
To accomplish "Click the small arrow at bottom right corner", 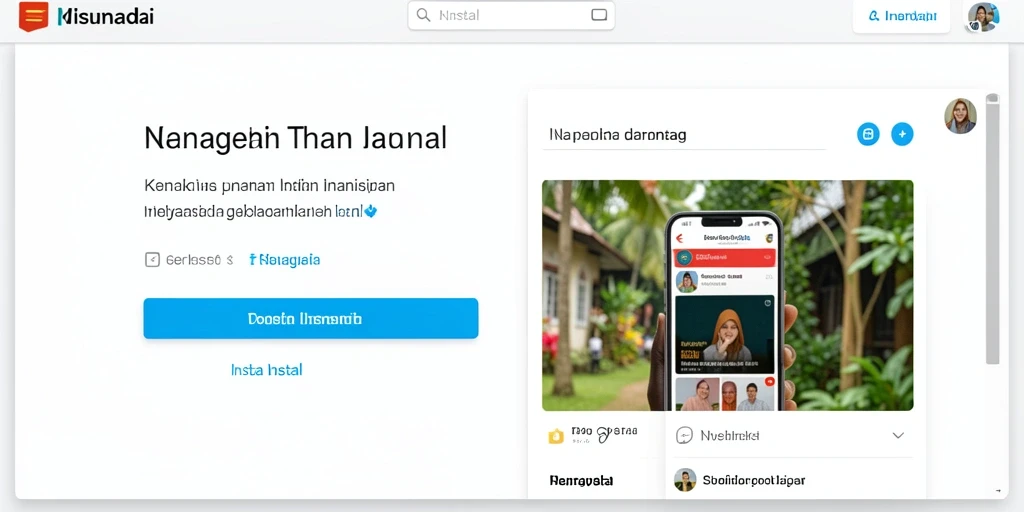I will click(x=997, y=490).
